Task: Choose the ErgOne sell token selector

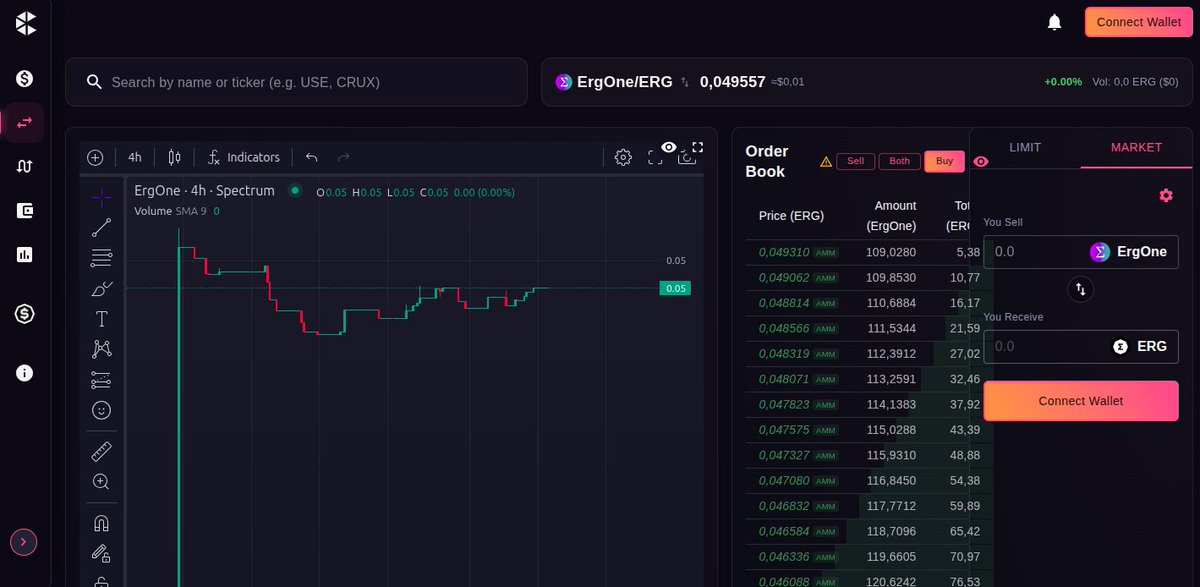Action: (x=1129, y=252)
